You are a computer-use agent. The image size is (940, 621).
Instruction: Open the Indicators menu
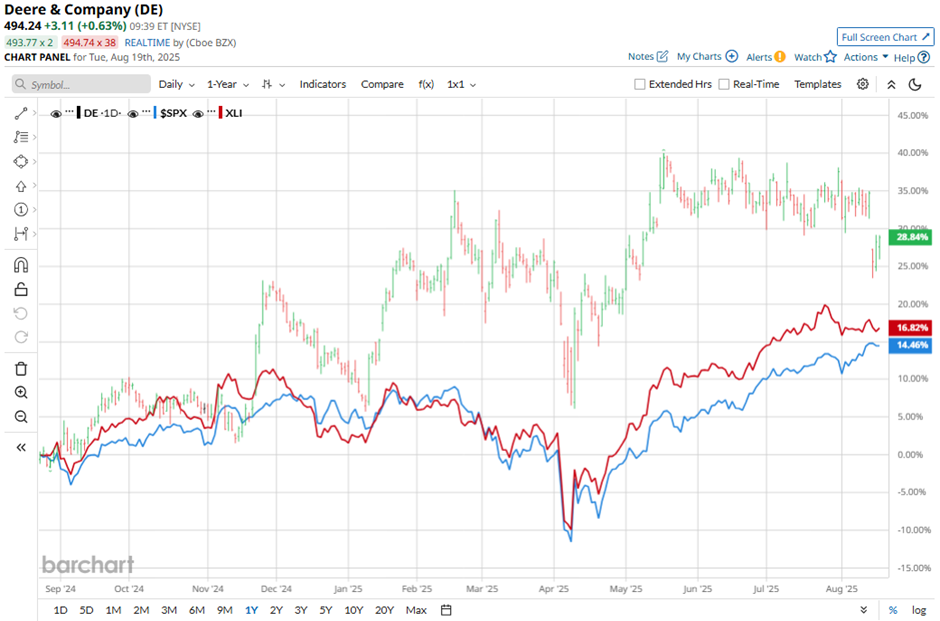click(323, 85)
